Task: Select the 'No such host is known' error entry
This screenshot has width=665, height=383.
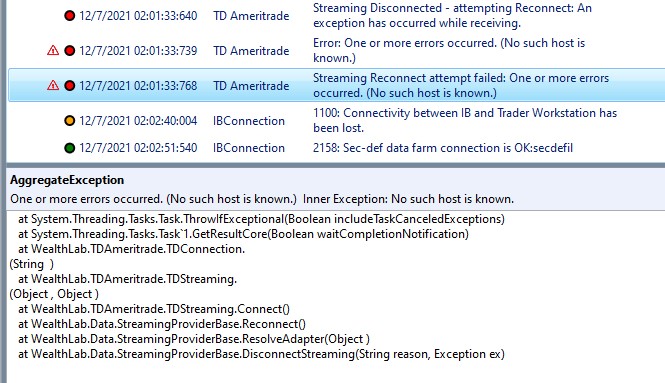Action: click(x=449, y=50)
